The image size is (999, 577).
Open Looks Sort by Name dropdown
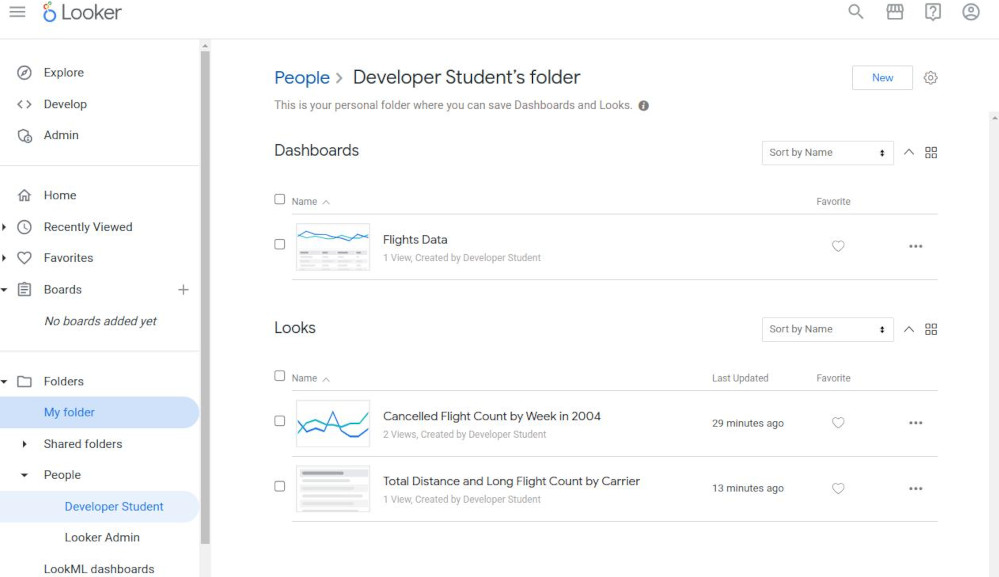pos(828,329)
